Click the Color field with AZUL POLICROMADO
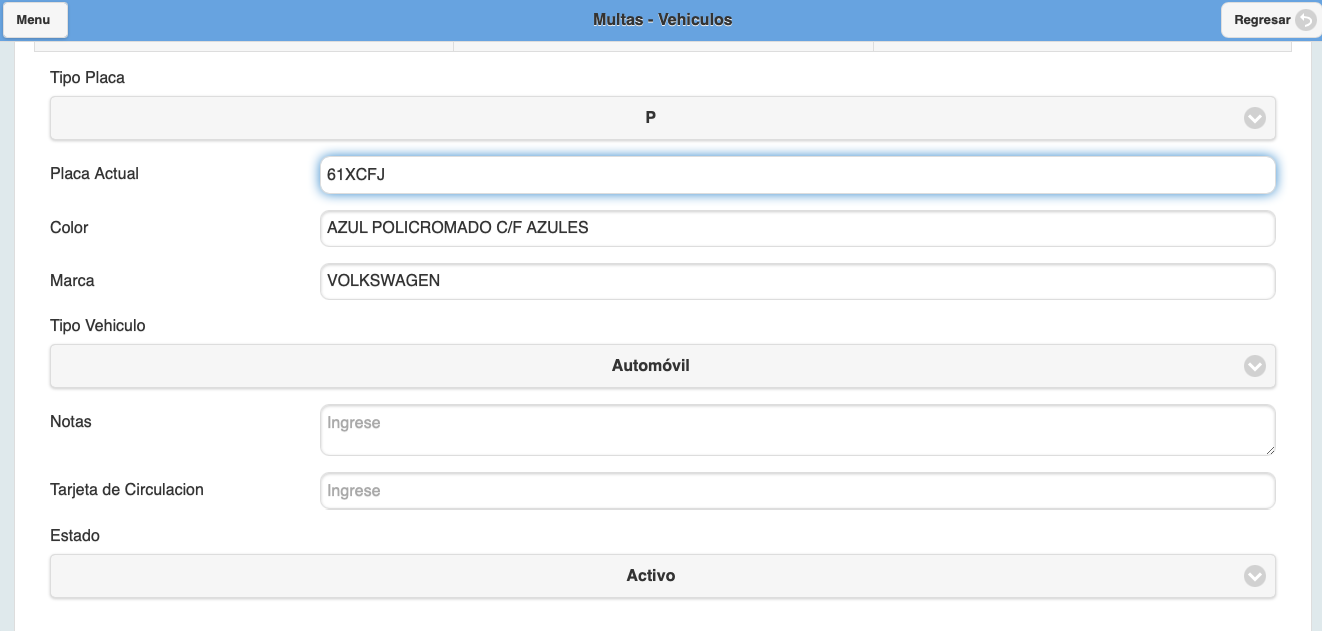This screenshot has height=631, width=1322. tap(797, 228)
